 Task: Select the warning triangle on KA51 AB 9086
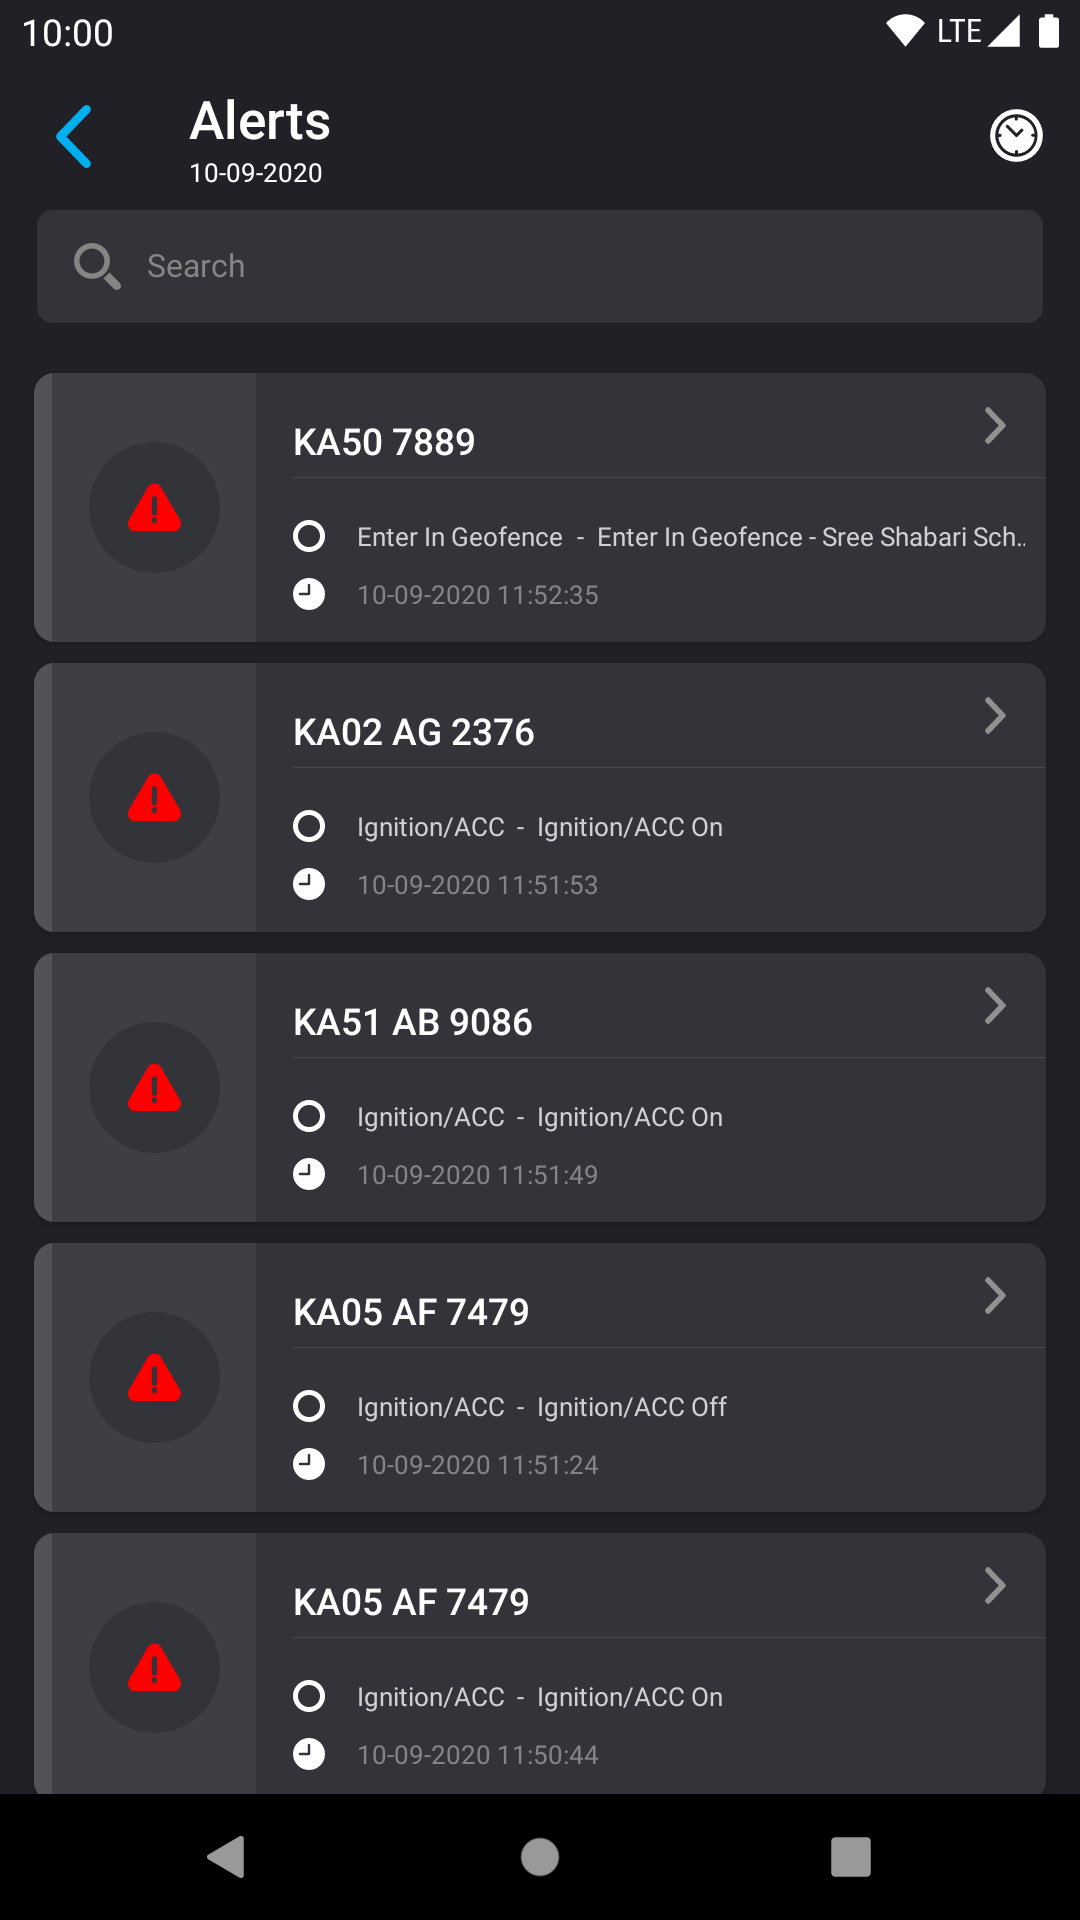[155, 1087]
